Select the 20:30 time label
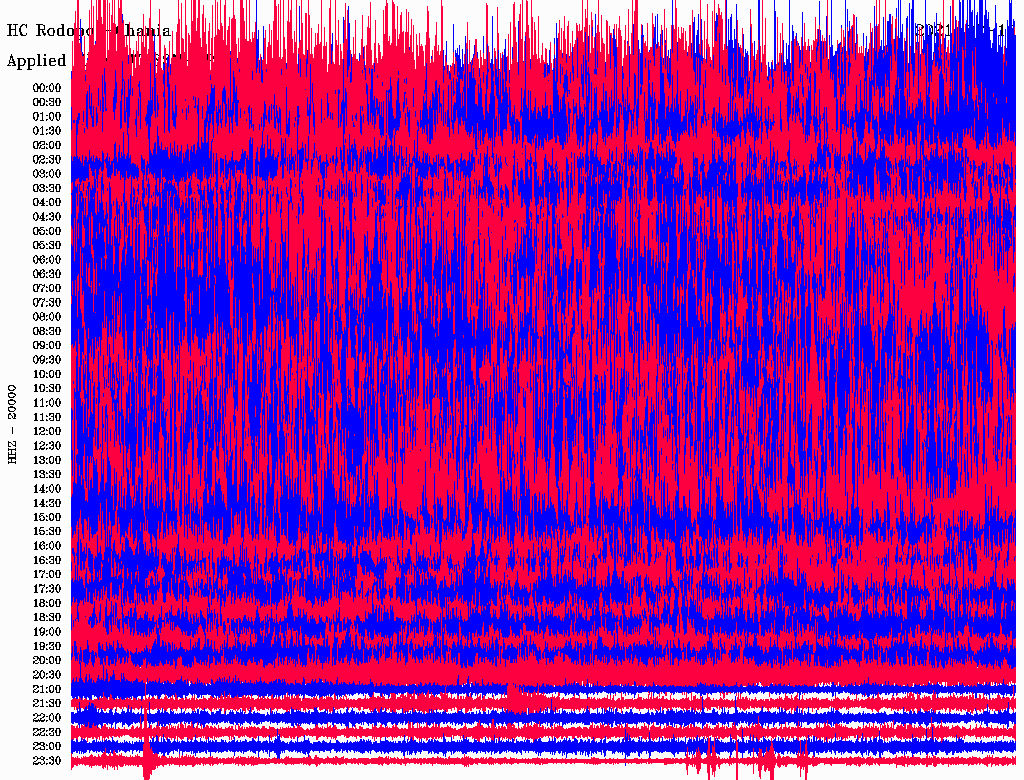Viewport: 1024px width, 780px height. pos(47,675)
